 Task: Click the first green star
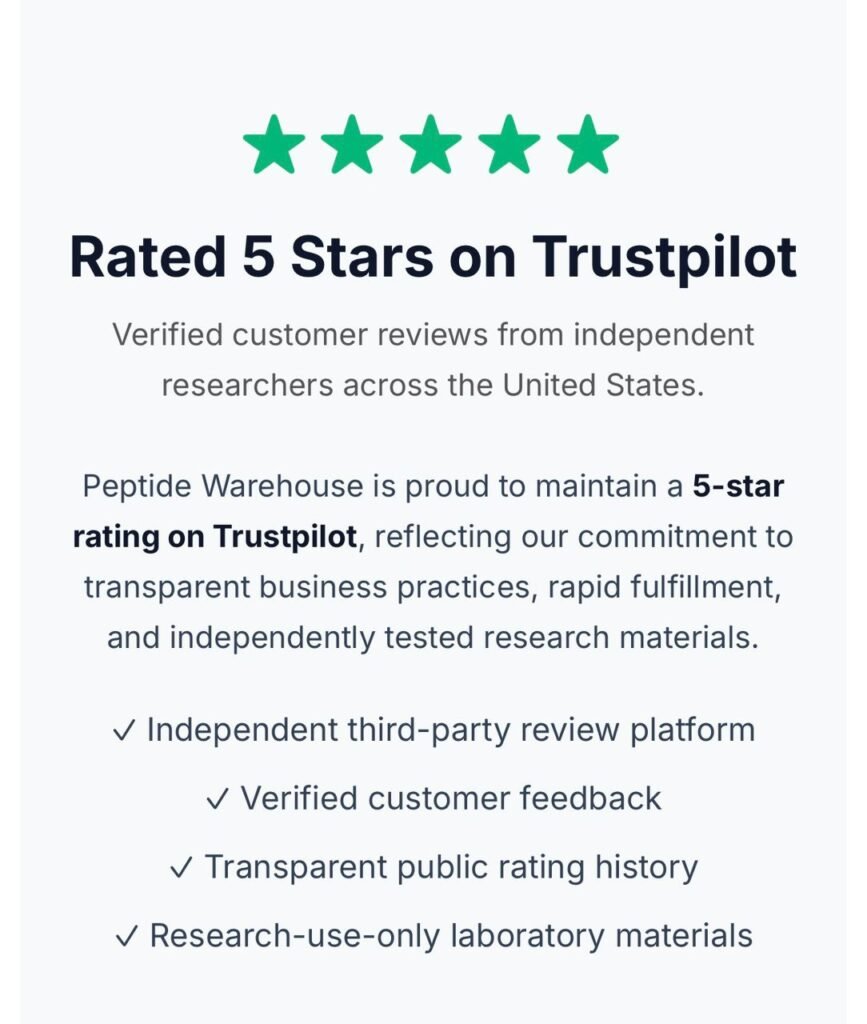[x=275, y=145]
